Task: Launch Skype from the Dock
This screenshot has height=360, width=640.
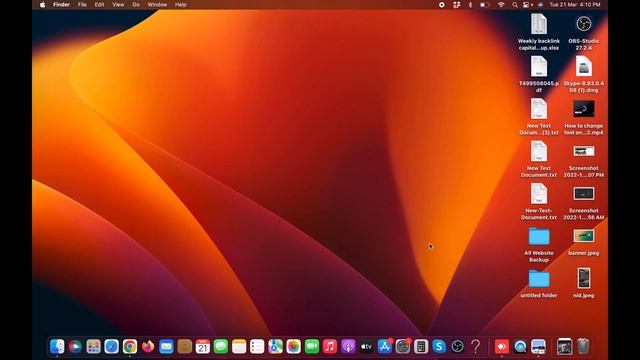Action: tap(439, 347)
